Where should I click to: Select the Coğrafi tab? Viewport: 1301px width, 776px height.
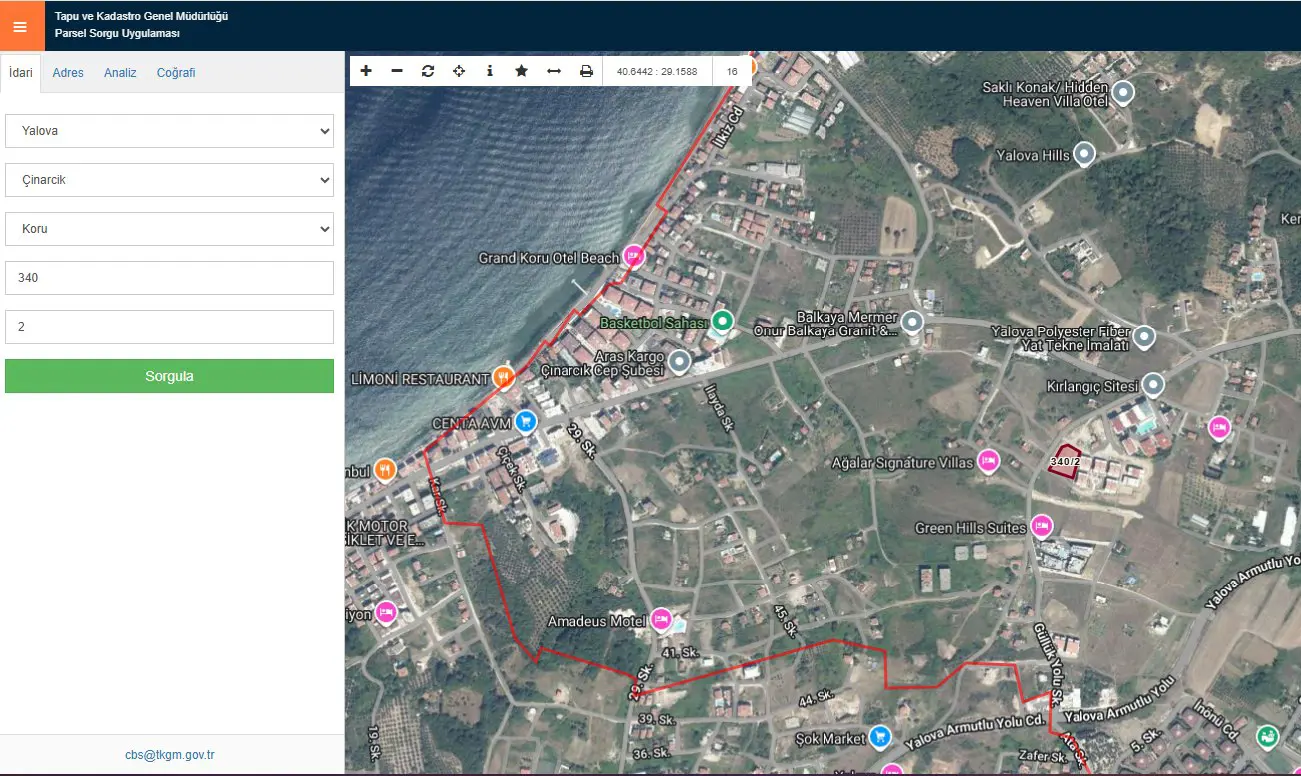176,73
